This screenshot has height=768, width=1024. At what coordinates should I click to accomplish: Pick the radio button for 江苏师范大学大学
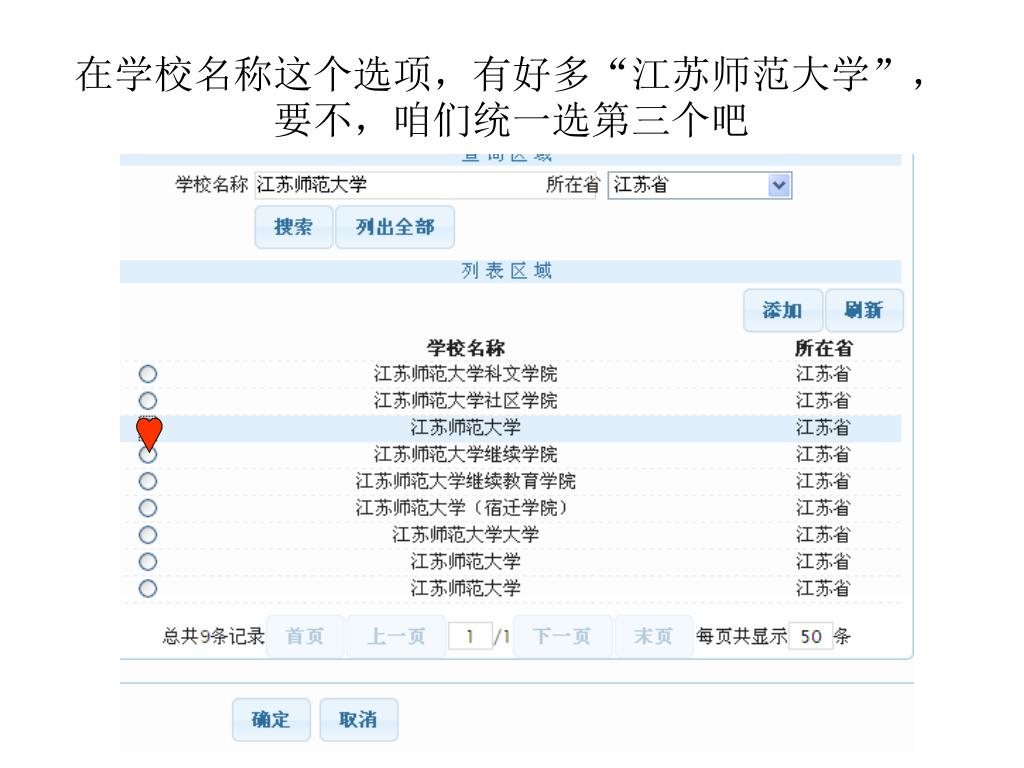[x=148, y=535]
